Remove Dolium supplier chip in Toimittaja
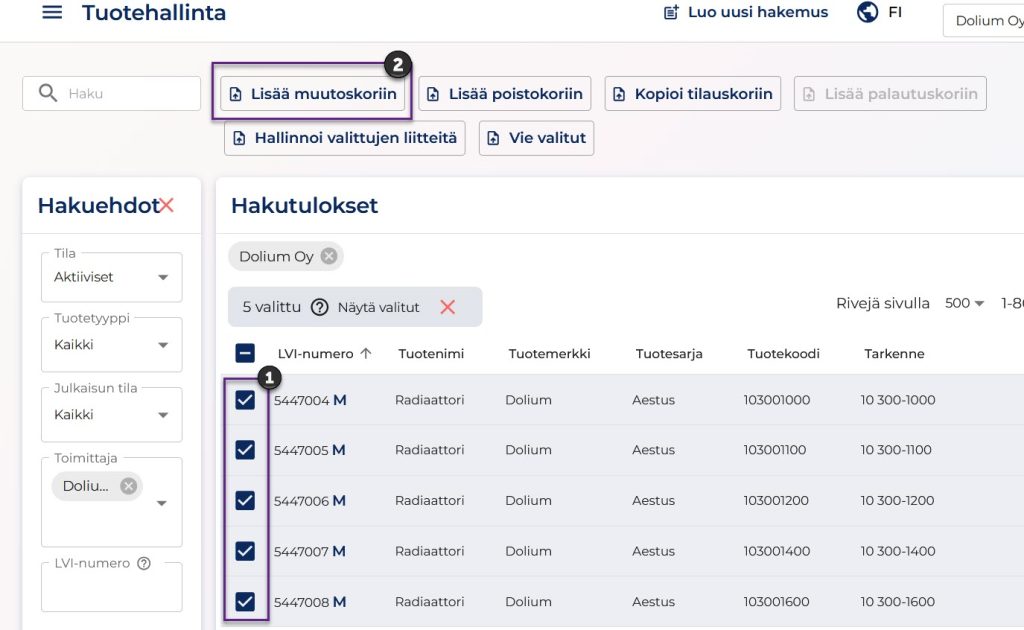 click(x=128, y=486)
